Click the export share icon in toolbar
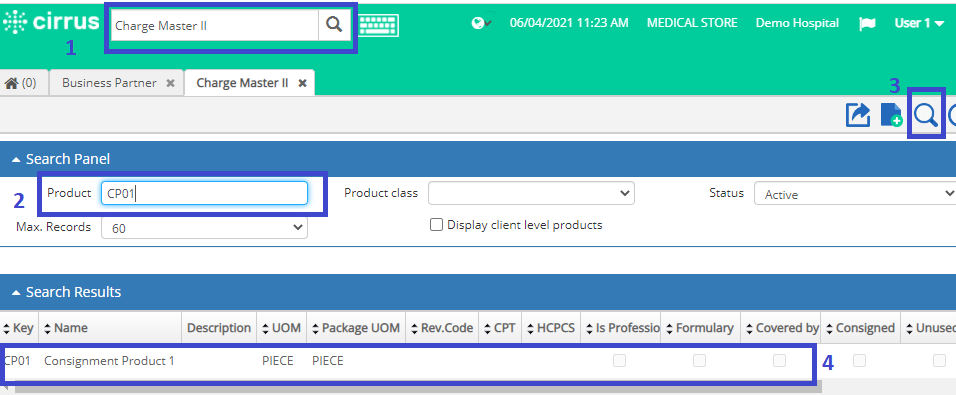956x395 pixels. [x=858, y=115]
